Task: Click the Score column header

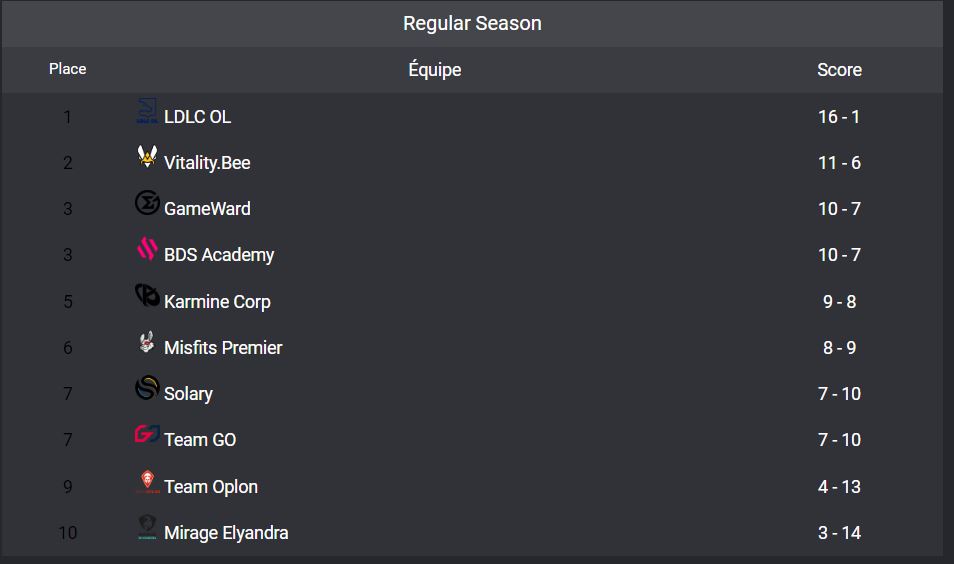Action: [x=839, y=70]
